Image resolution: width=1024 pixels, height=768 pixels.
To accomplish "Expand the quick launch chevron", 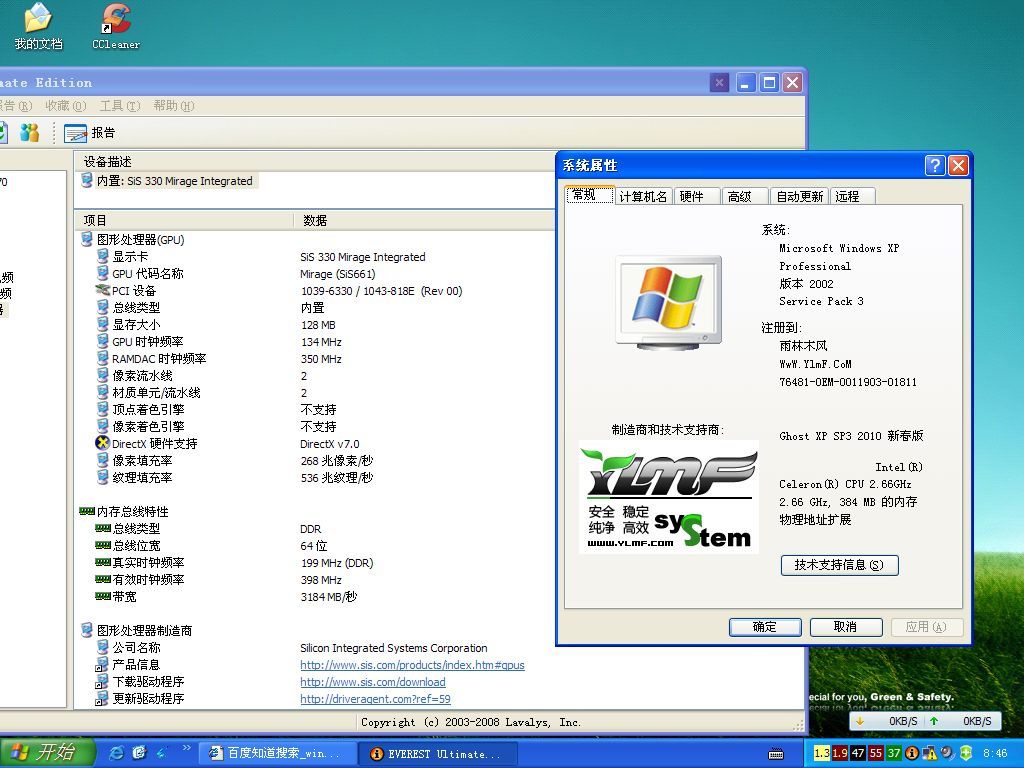I will coord(187,748).
